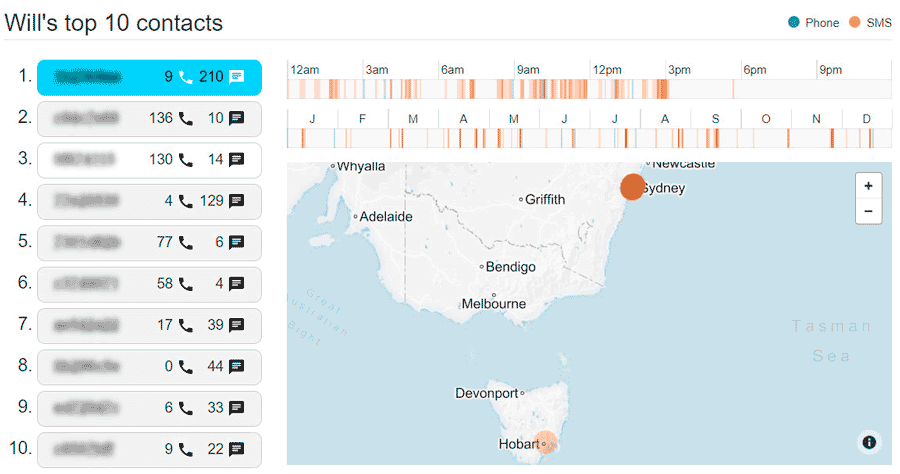
Task: Click phone icon in contact 10 row
Action: tap(185, 449)
